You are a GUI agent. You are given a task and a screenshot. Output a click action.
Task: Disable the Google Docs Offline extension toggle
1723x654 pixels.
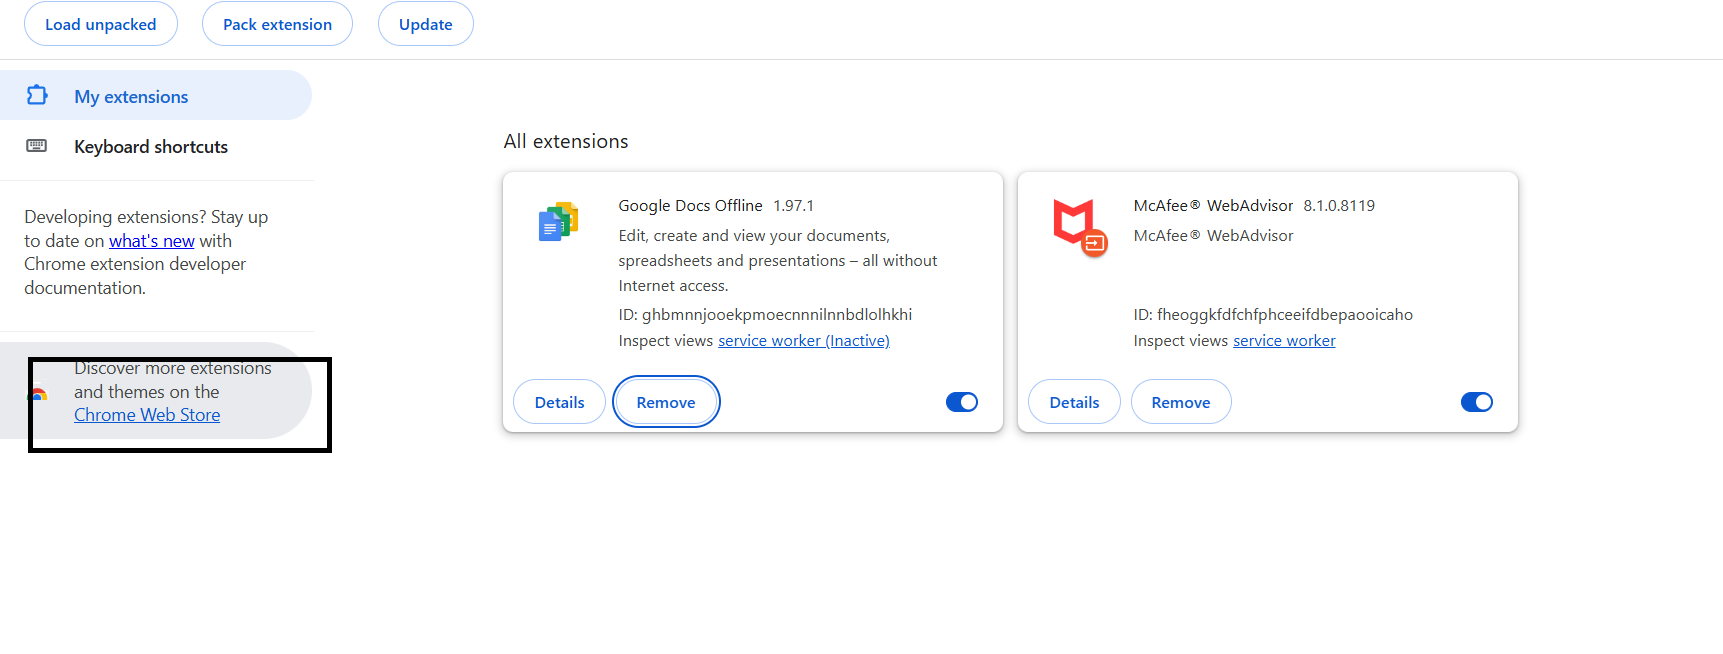click(x=961, y=402)
